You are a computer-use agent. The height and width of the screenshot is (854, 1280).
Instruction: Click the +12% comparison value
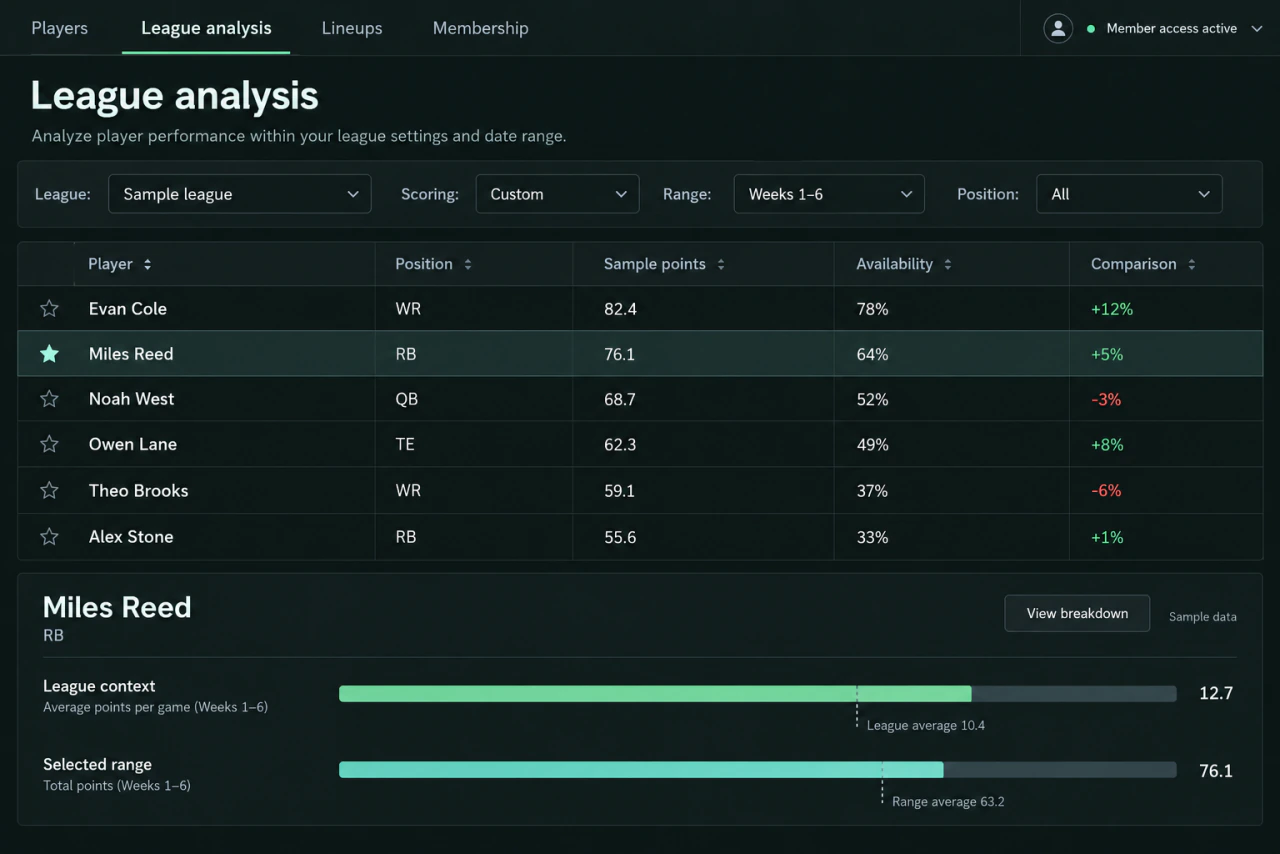1112,309
